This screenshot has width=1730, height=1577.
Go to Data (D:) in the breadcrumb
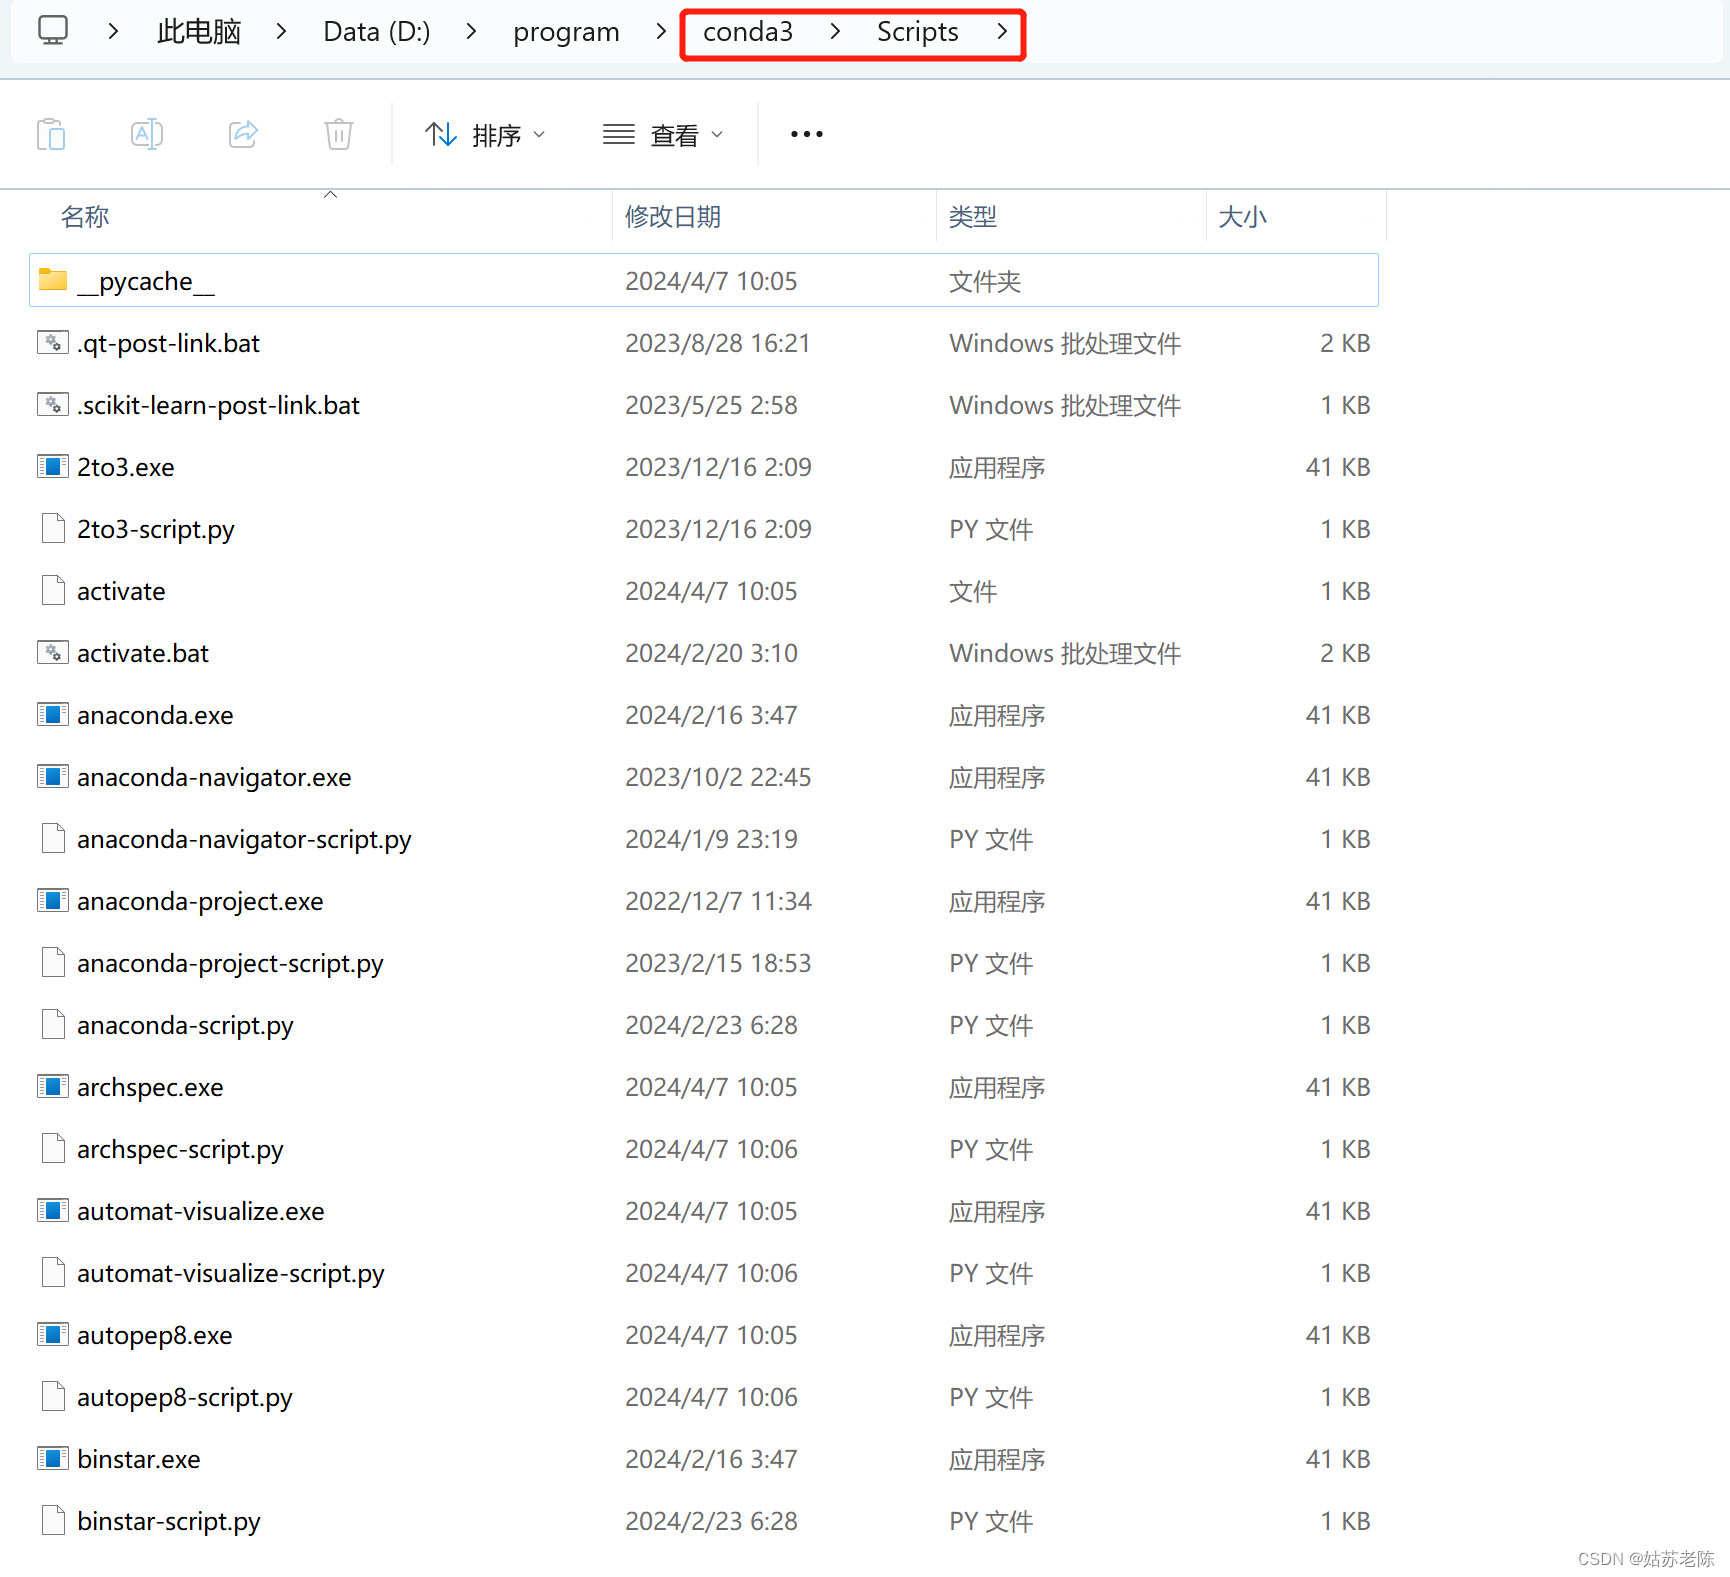click(377, 31)
